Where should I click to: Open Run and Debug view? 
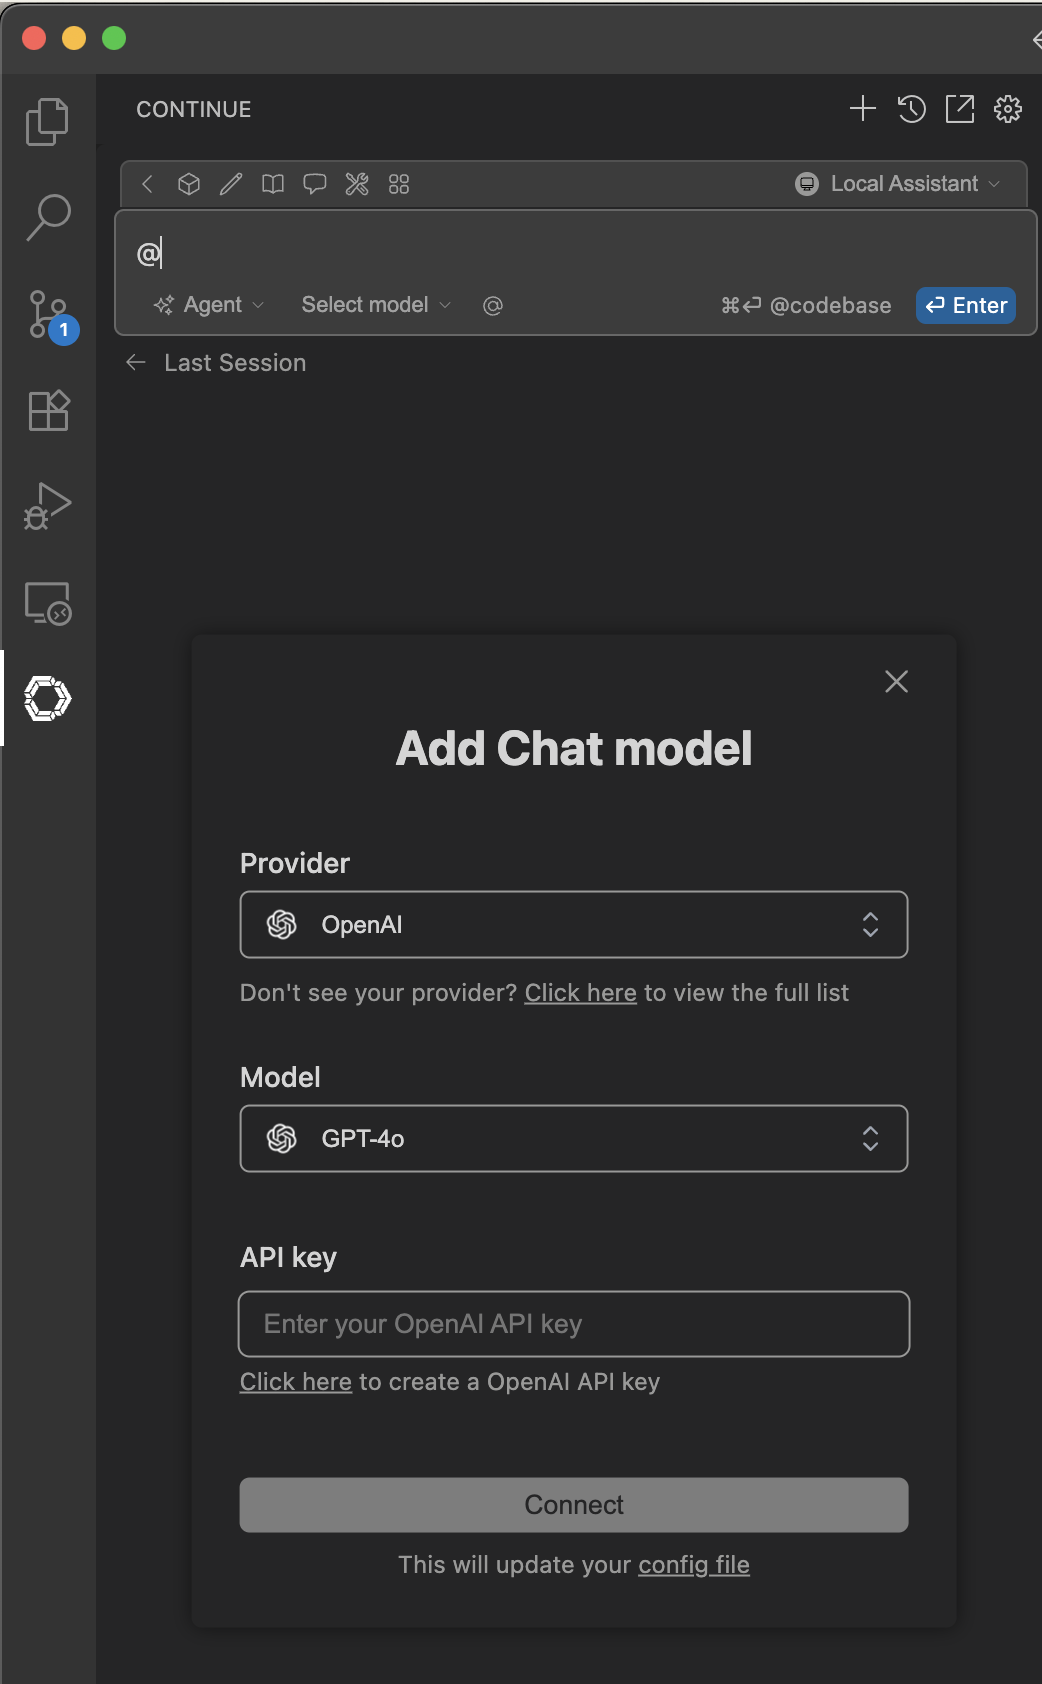47,506
